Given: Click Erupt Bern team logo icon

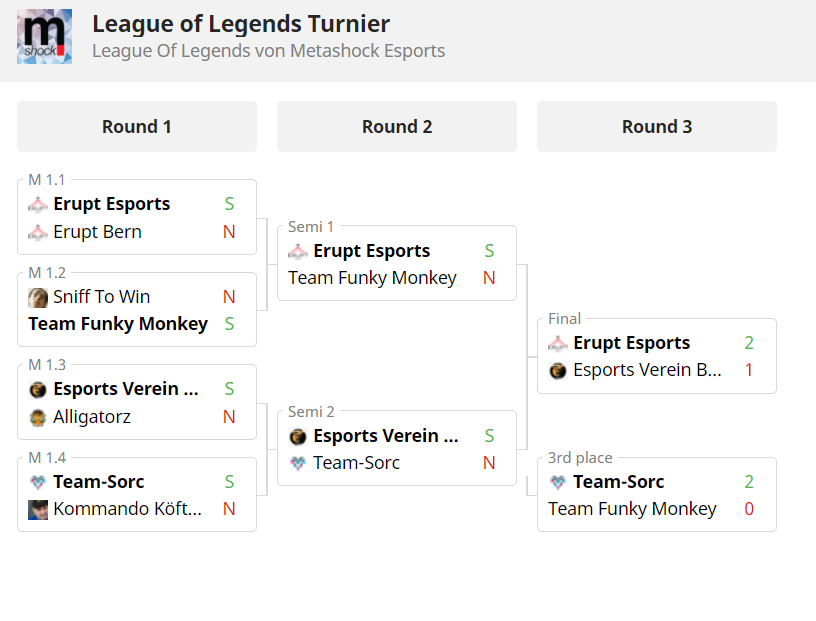Looking at the screenshot, I should [38, 232].
